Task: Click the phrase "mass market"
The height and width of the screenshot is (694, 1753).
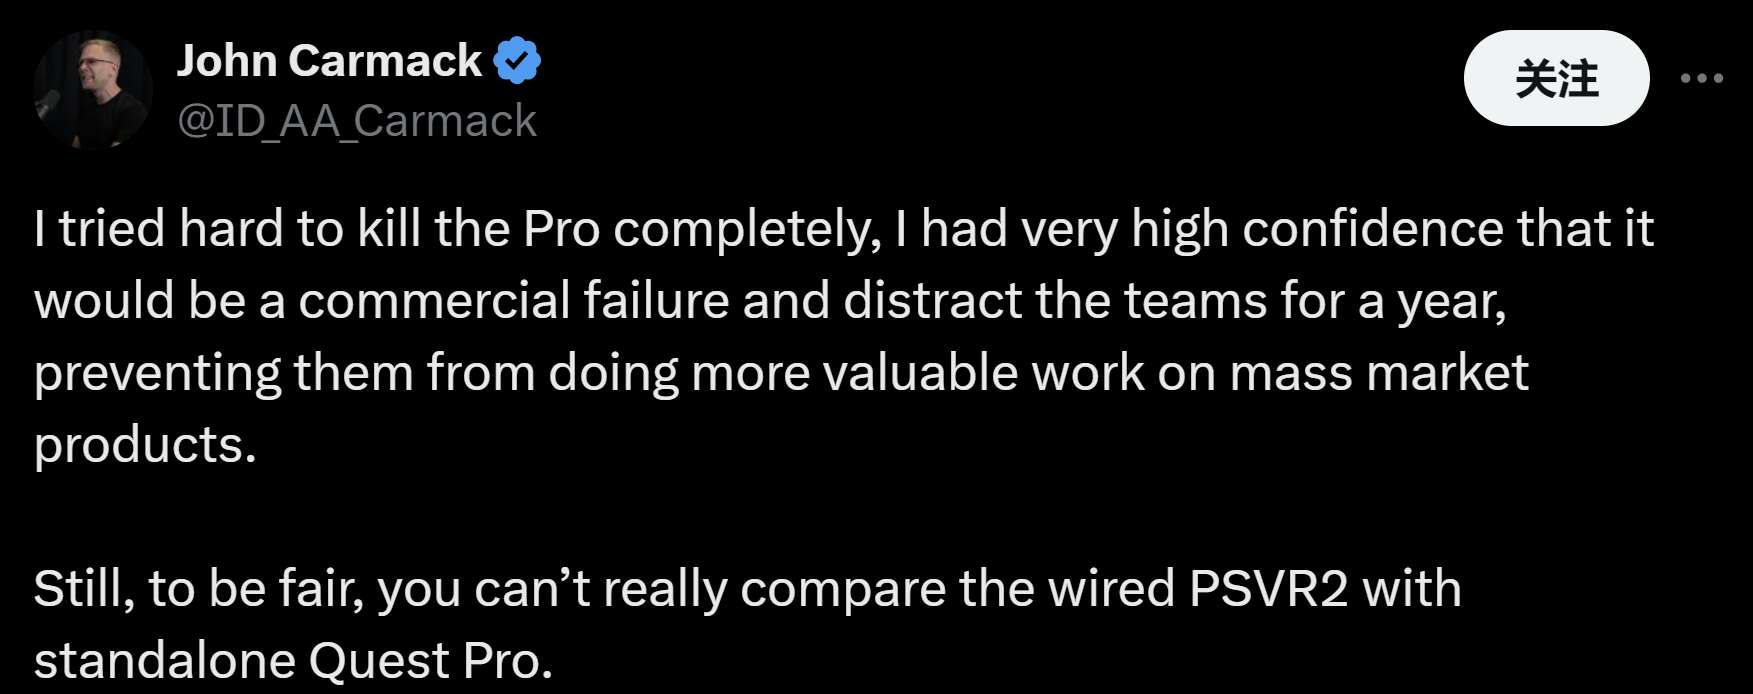Action: pos(1379,372)
